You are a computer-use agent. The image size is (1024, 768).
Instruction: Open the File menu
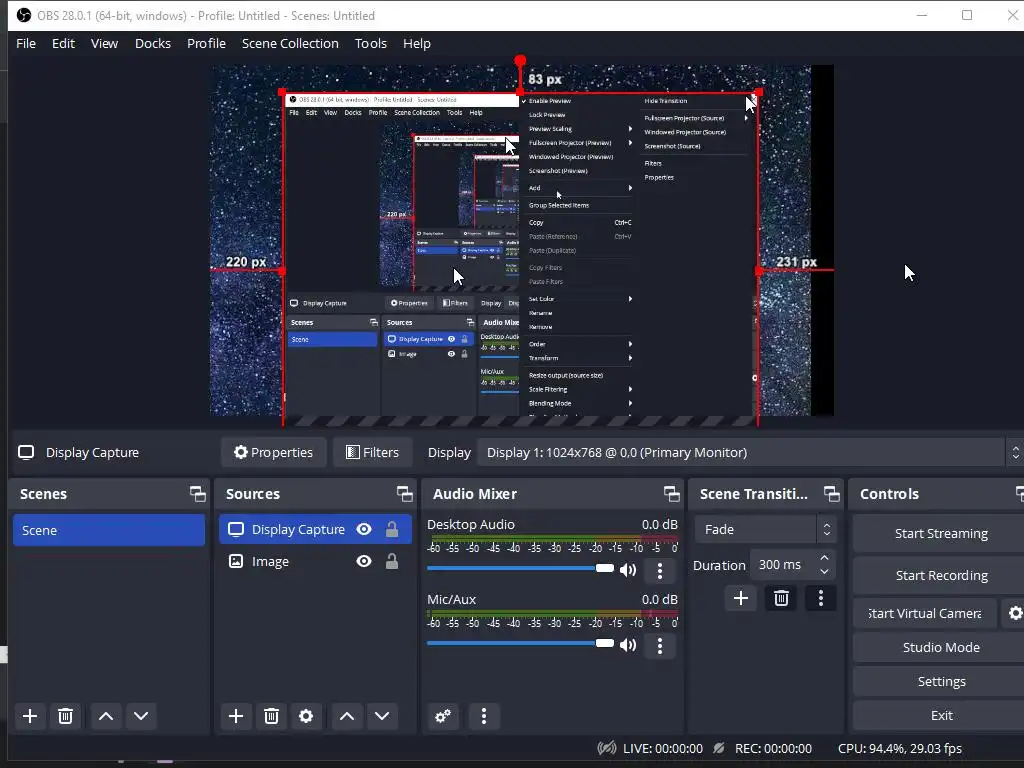point(26,44)
